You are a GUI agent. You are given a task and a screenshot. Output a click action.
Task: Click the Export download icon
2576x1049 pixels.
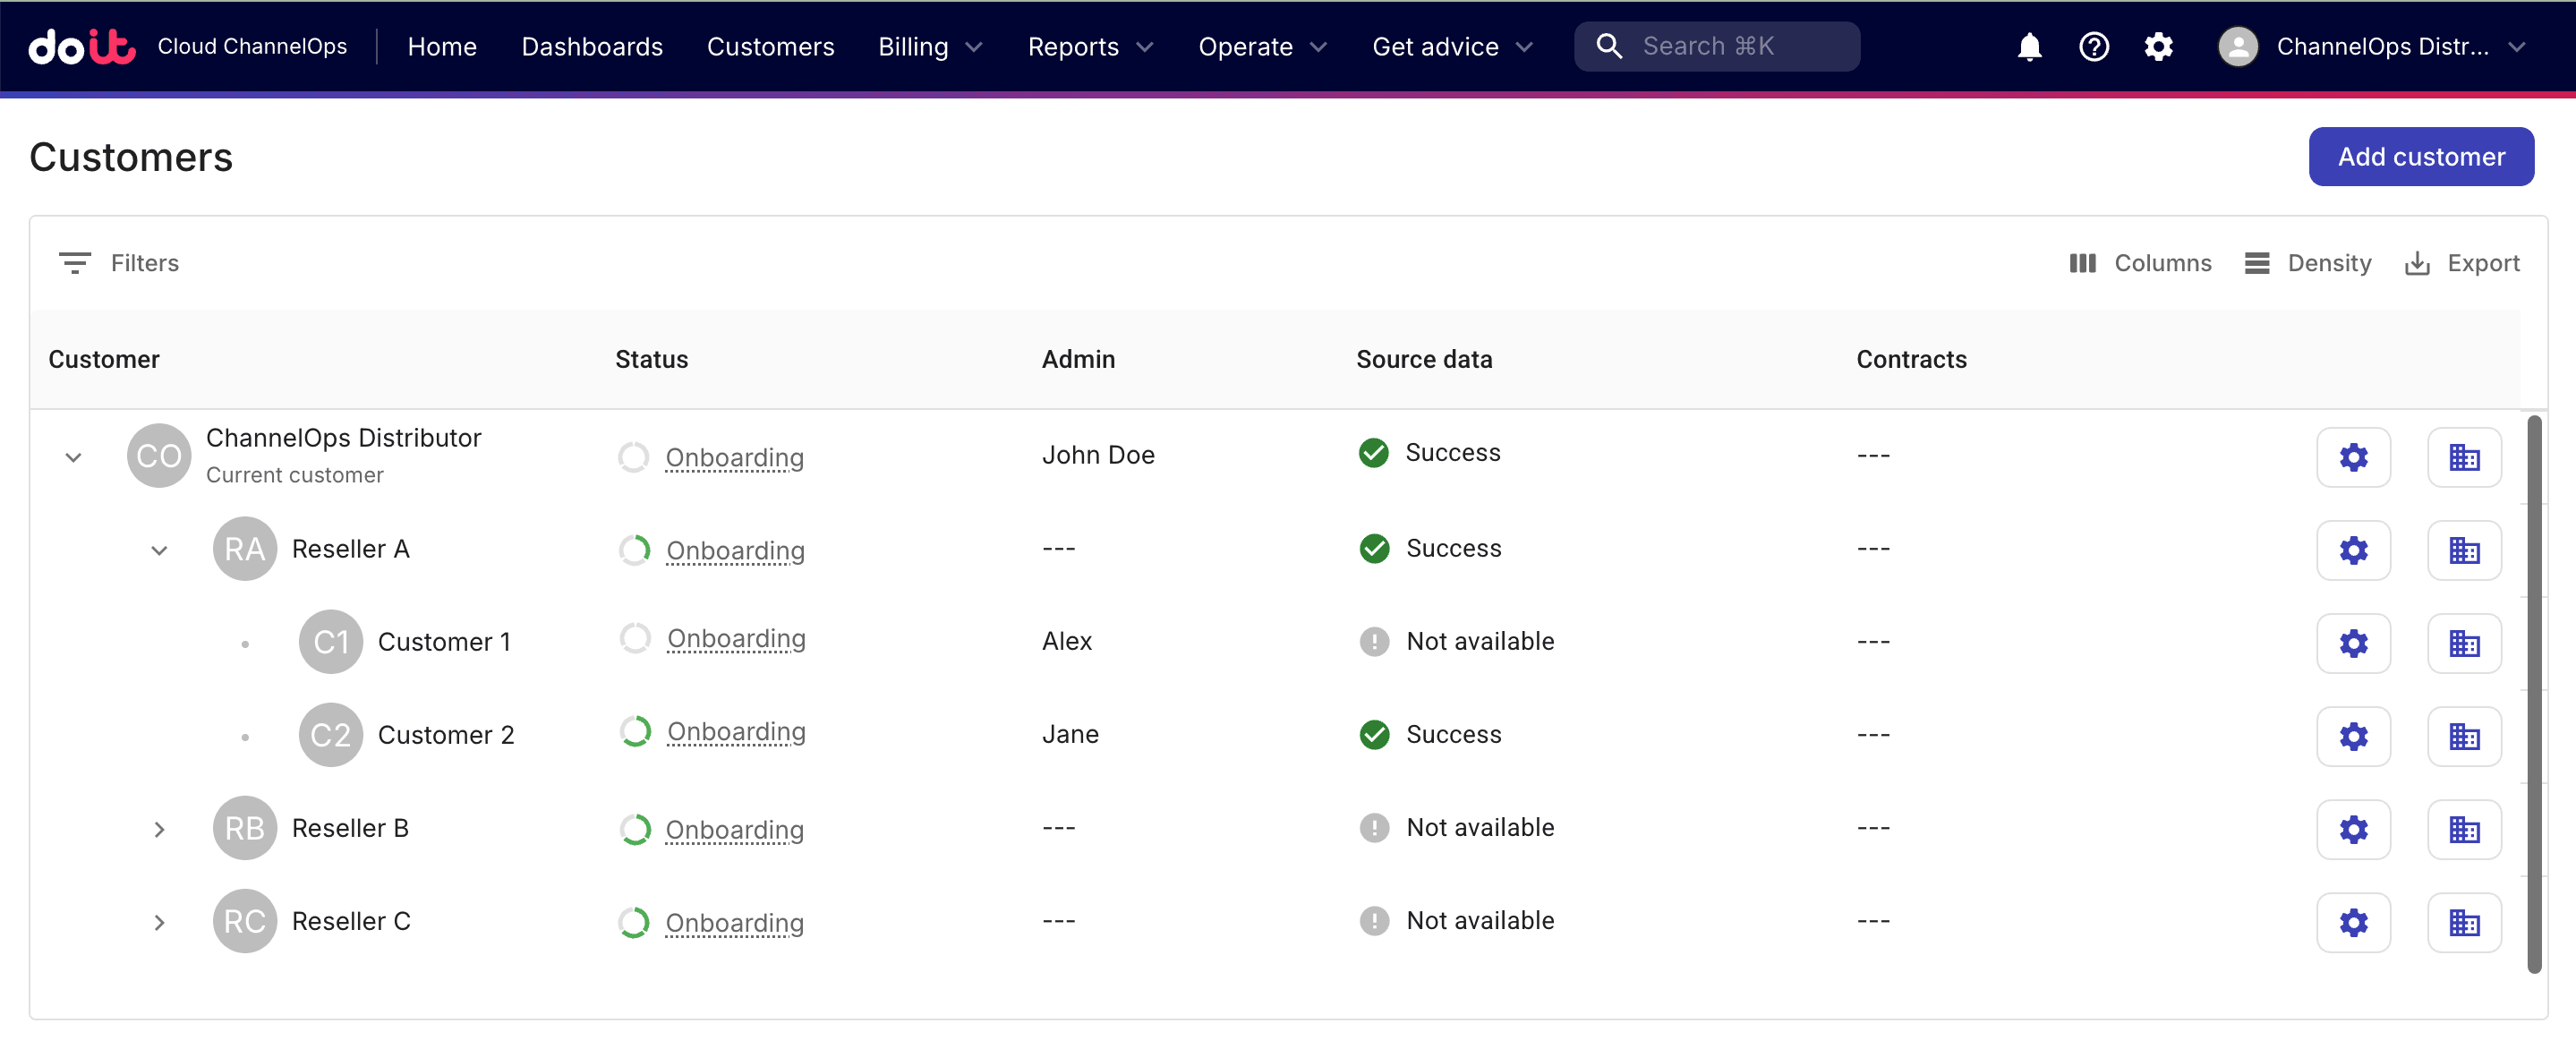[x=2419, y=262]
